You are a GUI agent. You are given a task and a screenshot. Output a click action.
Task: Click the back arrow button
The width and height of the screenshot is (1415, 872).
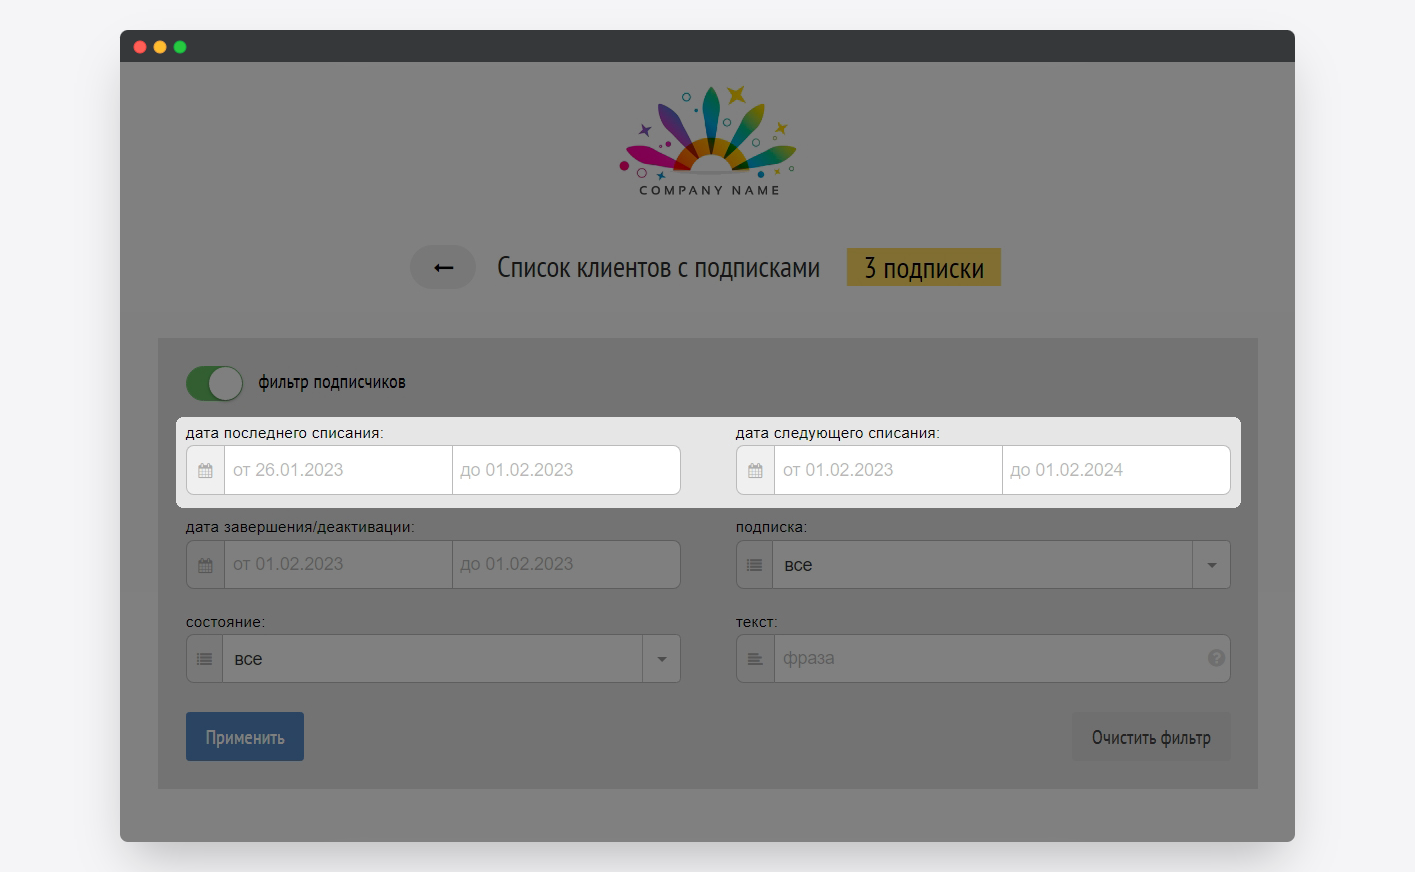[443, 268]
